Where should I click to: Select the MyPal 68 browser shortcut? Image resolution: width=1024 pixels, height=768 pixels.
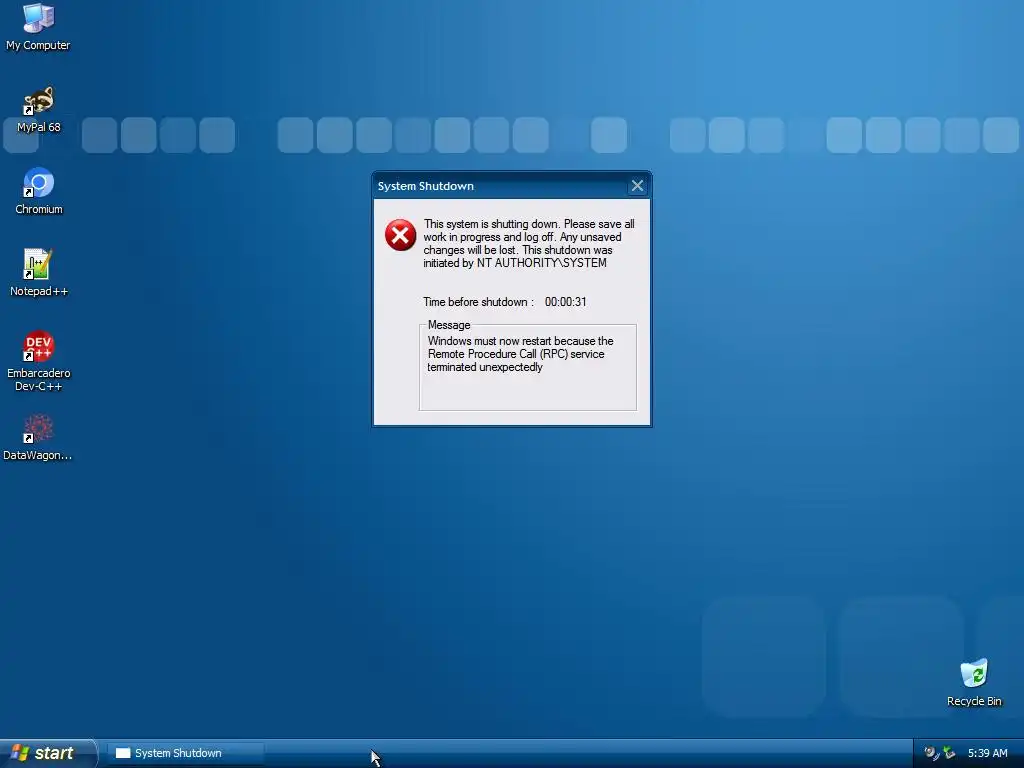[x=39, y=109]
